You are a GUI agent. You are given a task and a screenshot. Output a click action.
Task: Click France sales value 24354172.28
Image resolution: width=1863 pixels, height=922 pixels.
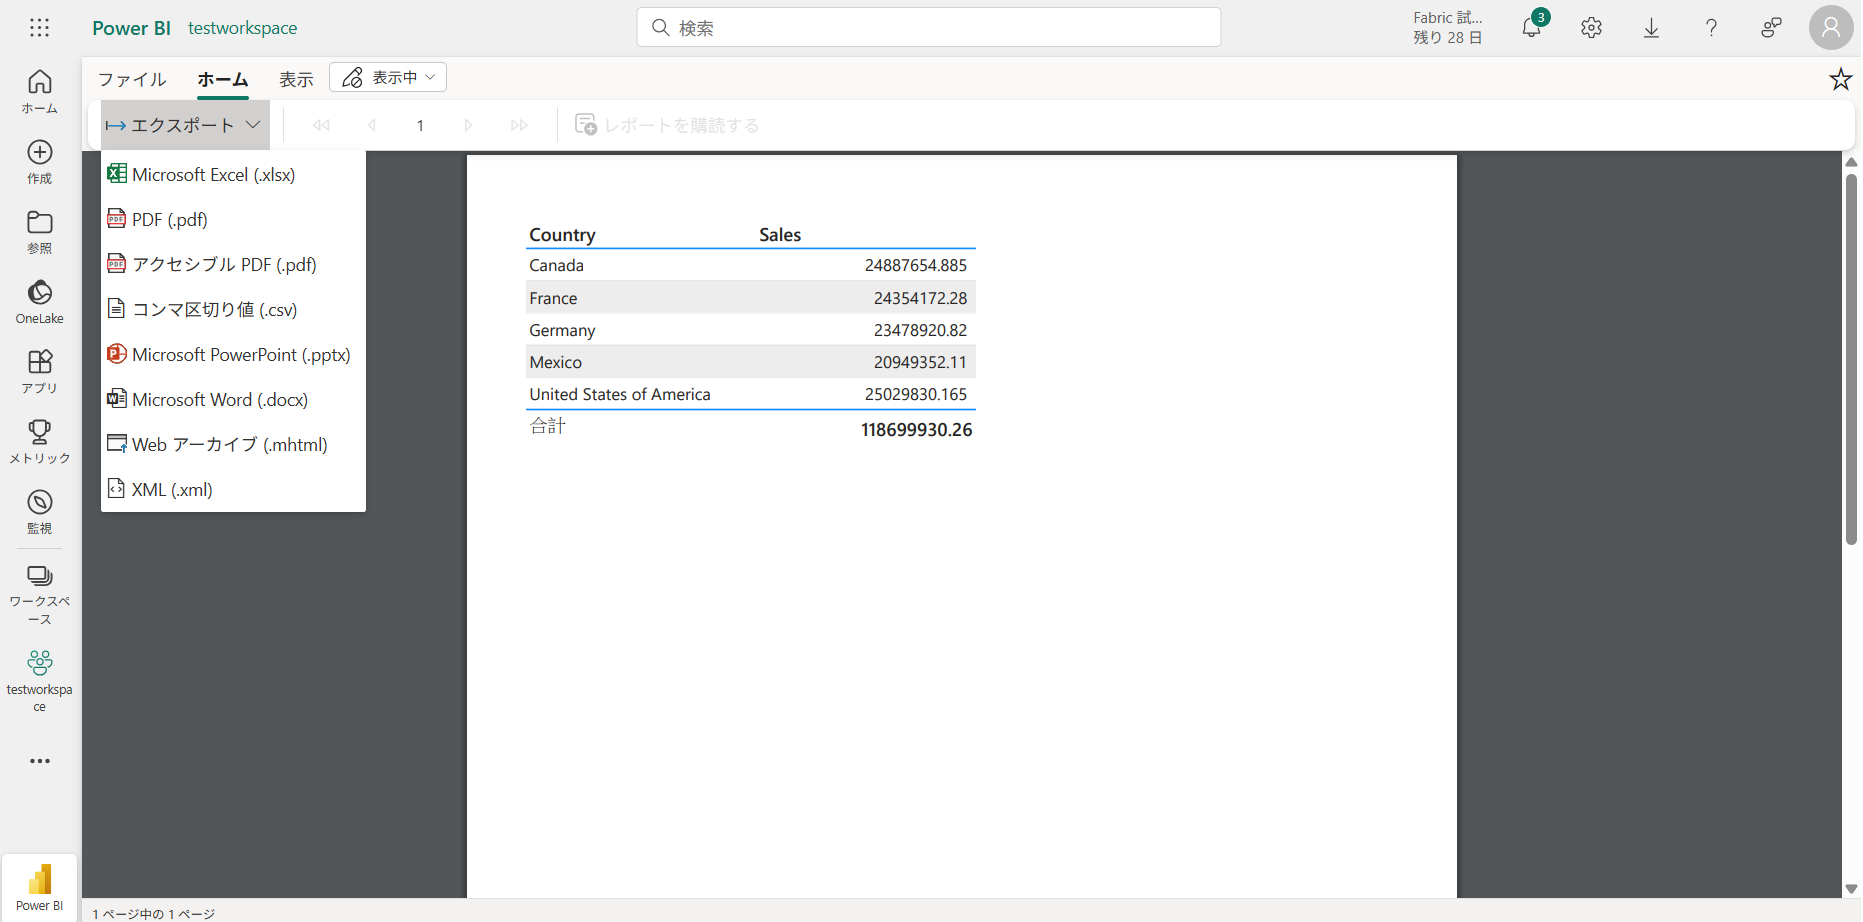coord(920,298)
